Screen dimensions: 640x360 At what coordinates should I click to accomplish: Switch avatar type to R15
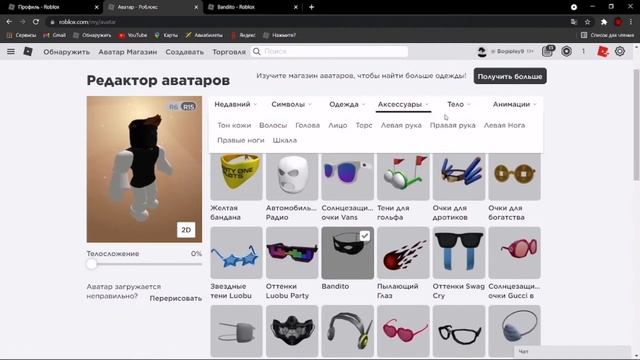click(188, 107)
